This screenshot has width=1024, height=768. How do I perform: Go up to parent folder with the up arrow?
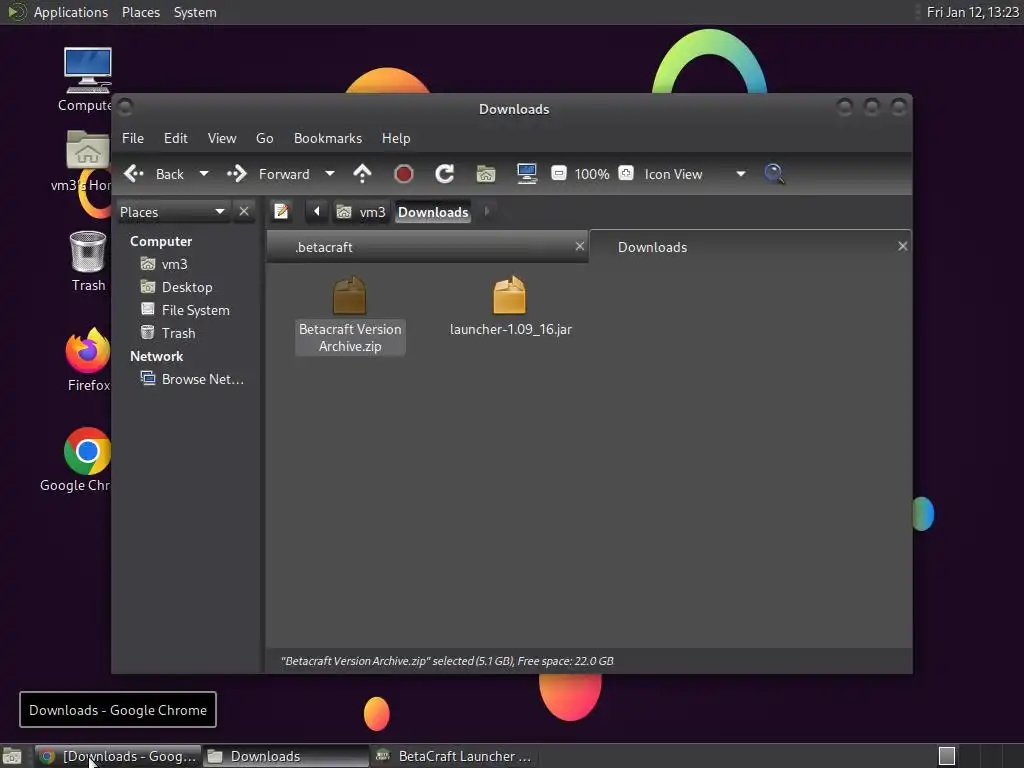tap(362, 174)
